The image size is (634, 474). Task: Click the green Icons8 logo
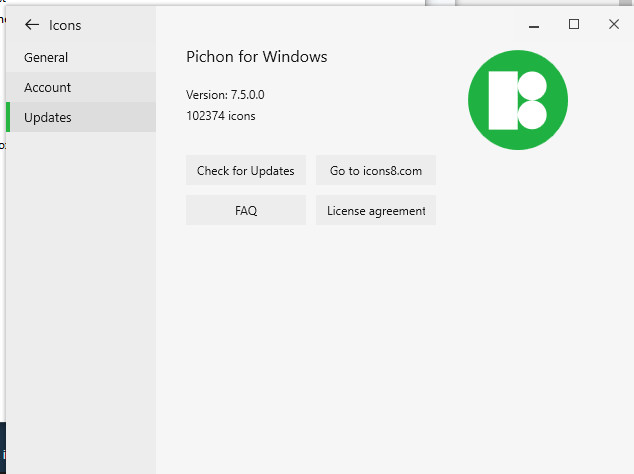(518, 100)
